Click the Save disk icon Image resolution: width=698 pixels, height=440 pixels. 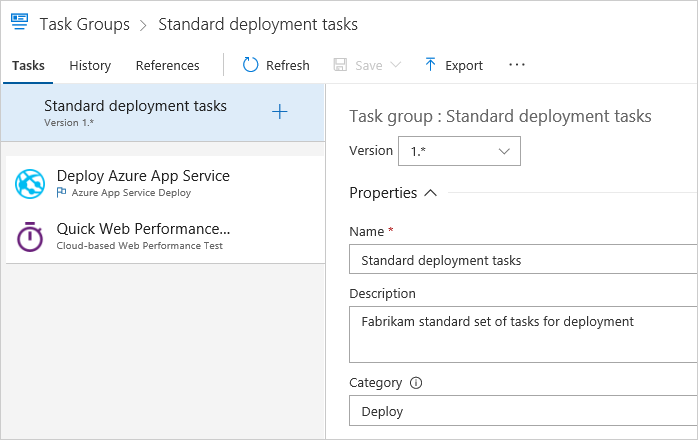click(x=340, y=65)
